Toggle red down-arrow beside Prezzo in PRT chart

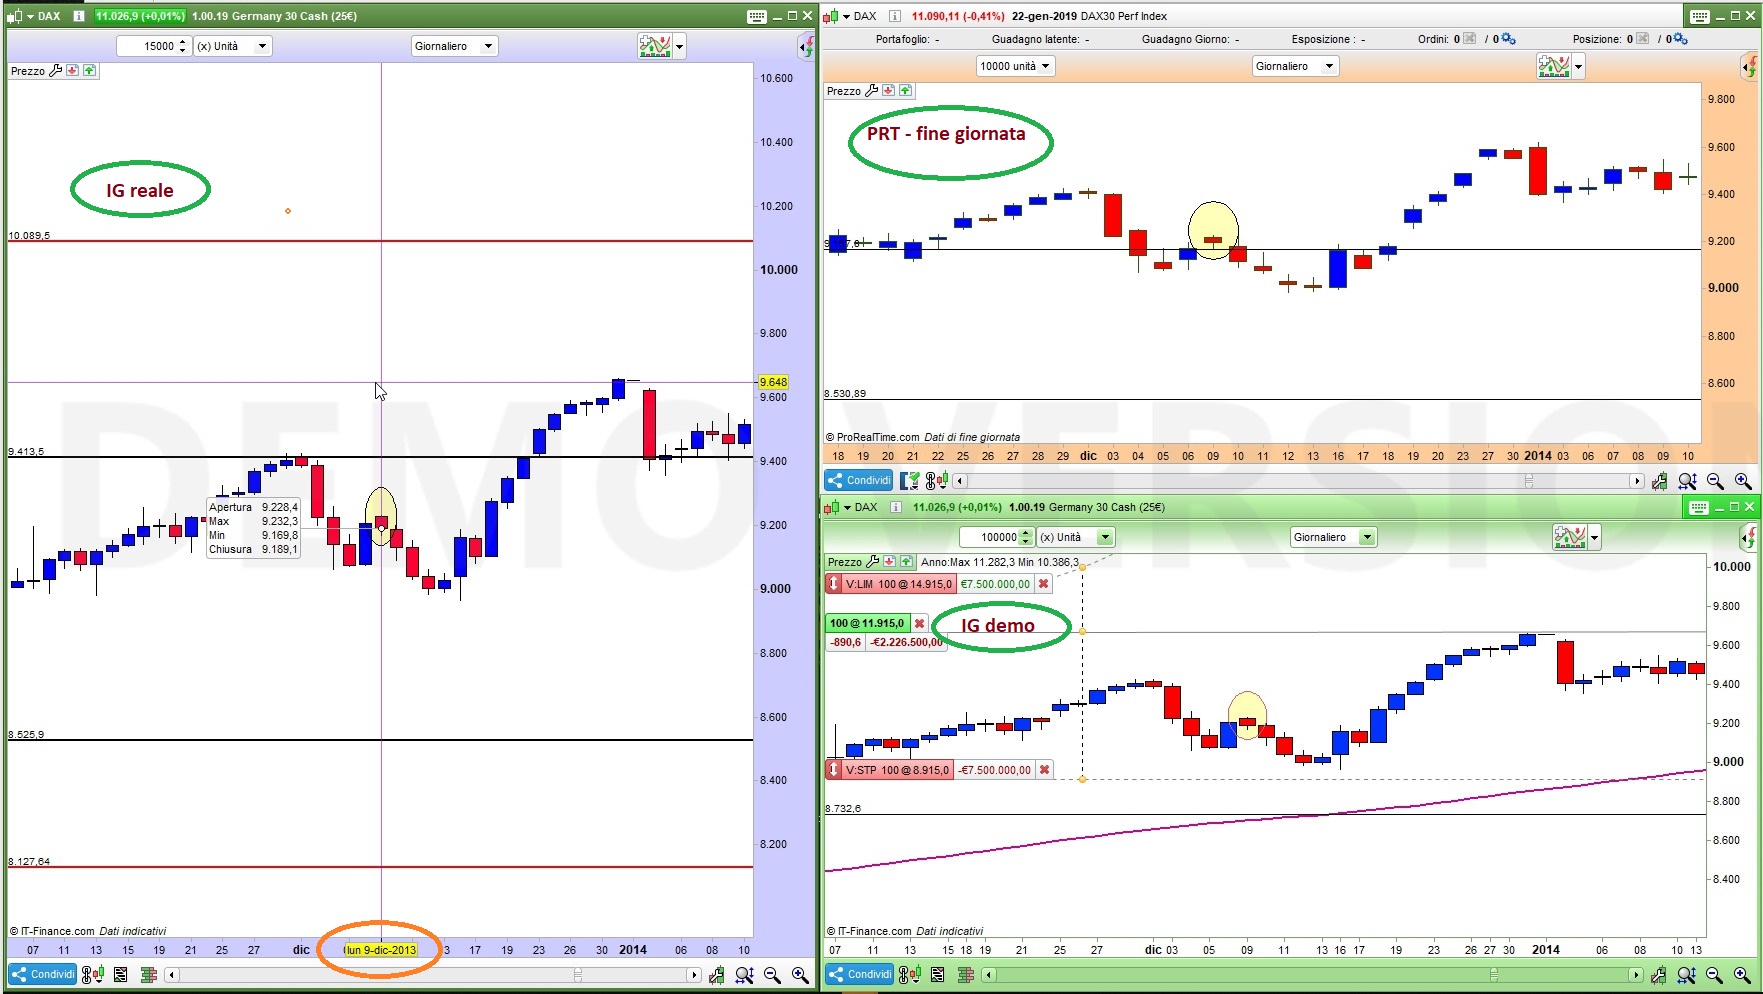click(889, 91)
